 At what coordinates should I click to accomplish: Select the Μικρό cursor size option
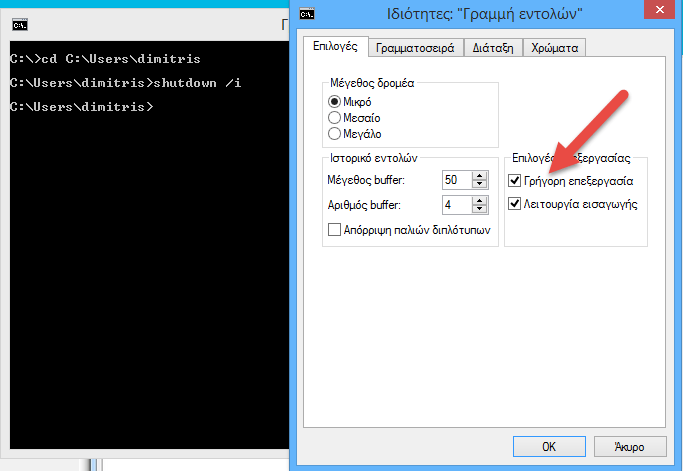[x=336, y=101]
